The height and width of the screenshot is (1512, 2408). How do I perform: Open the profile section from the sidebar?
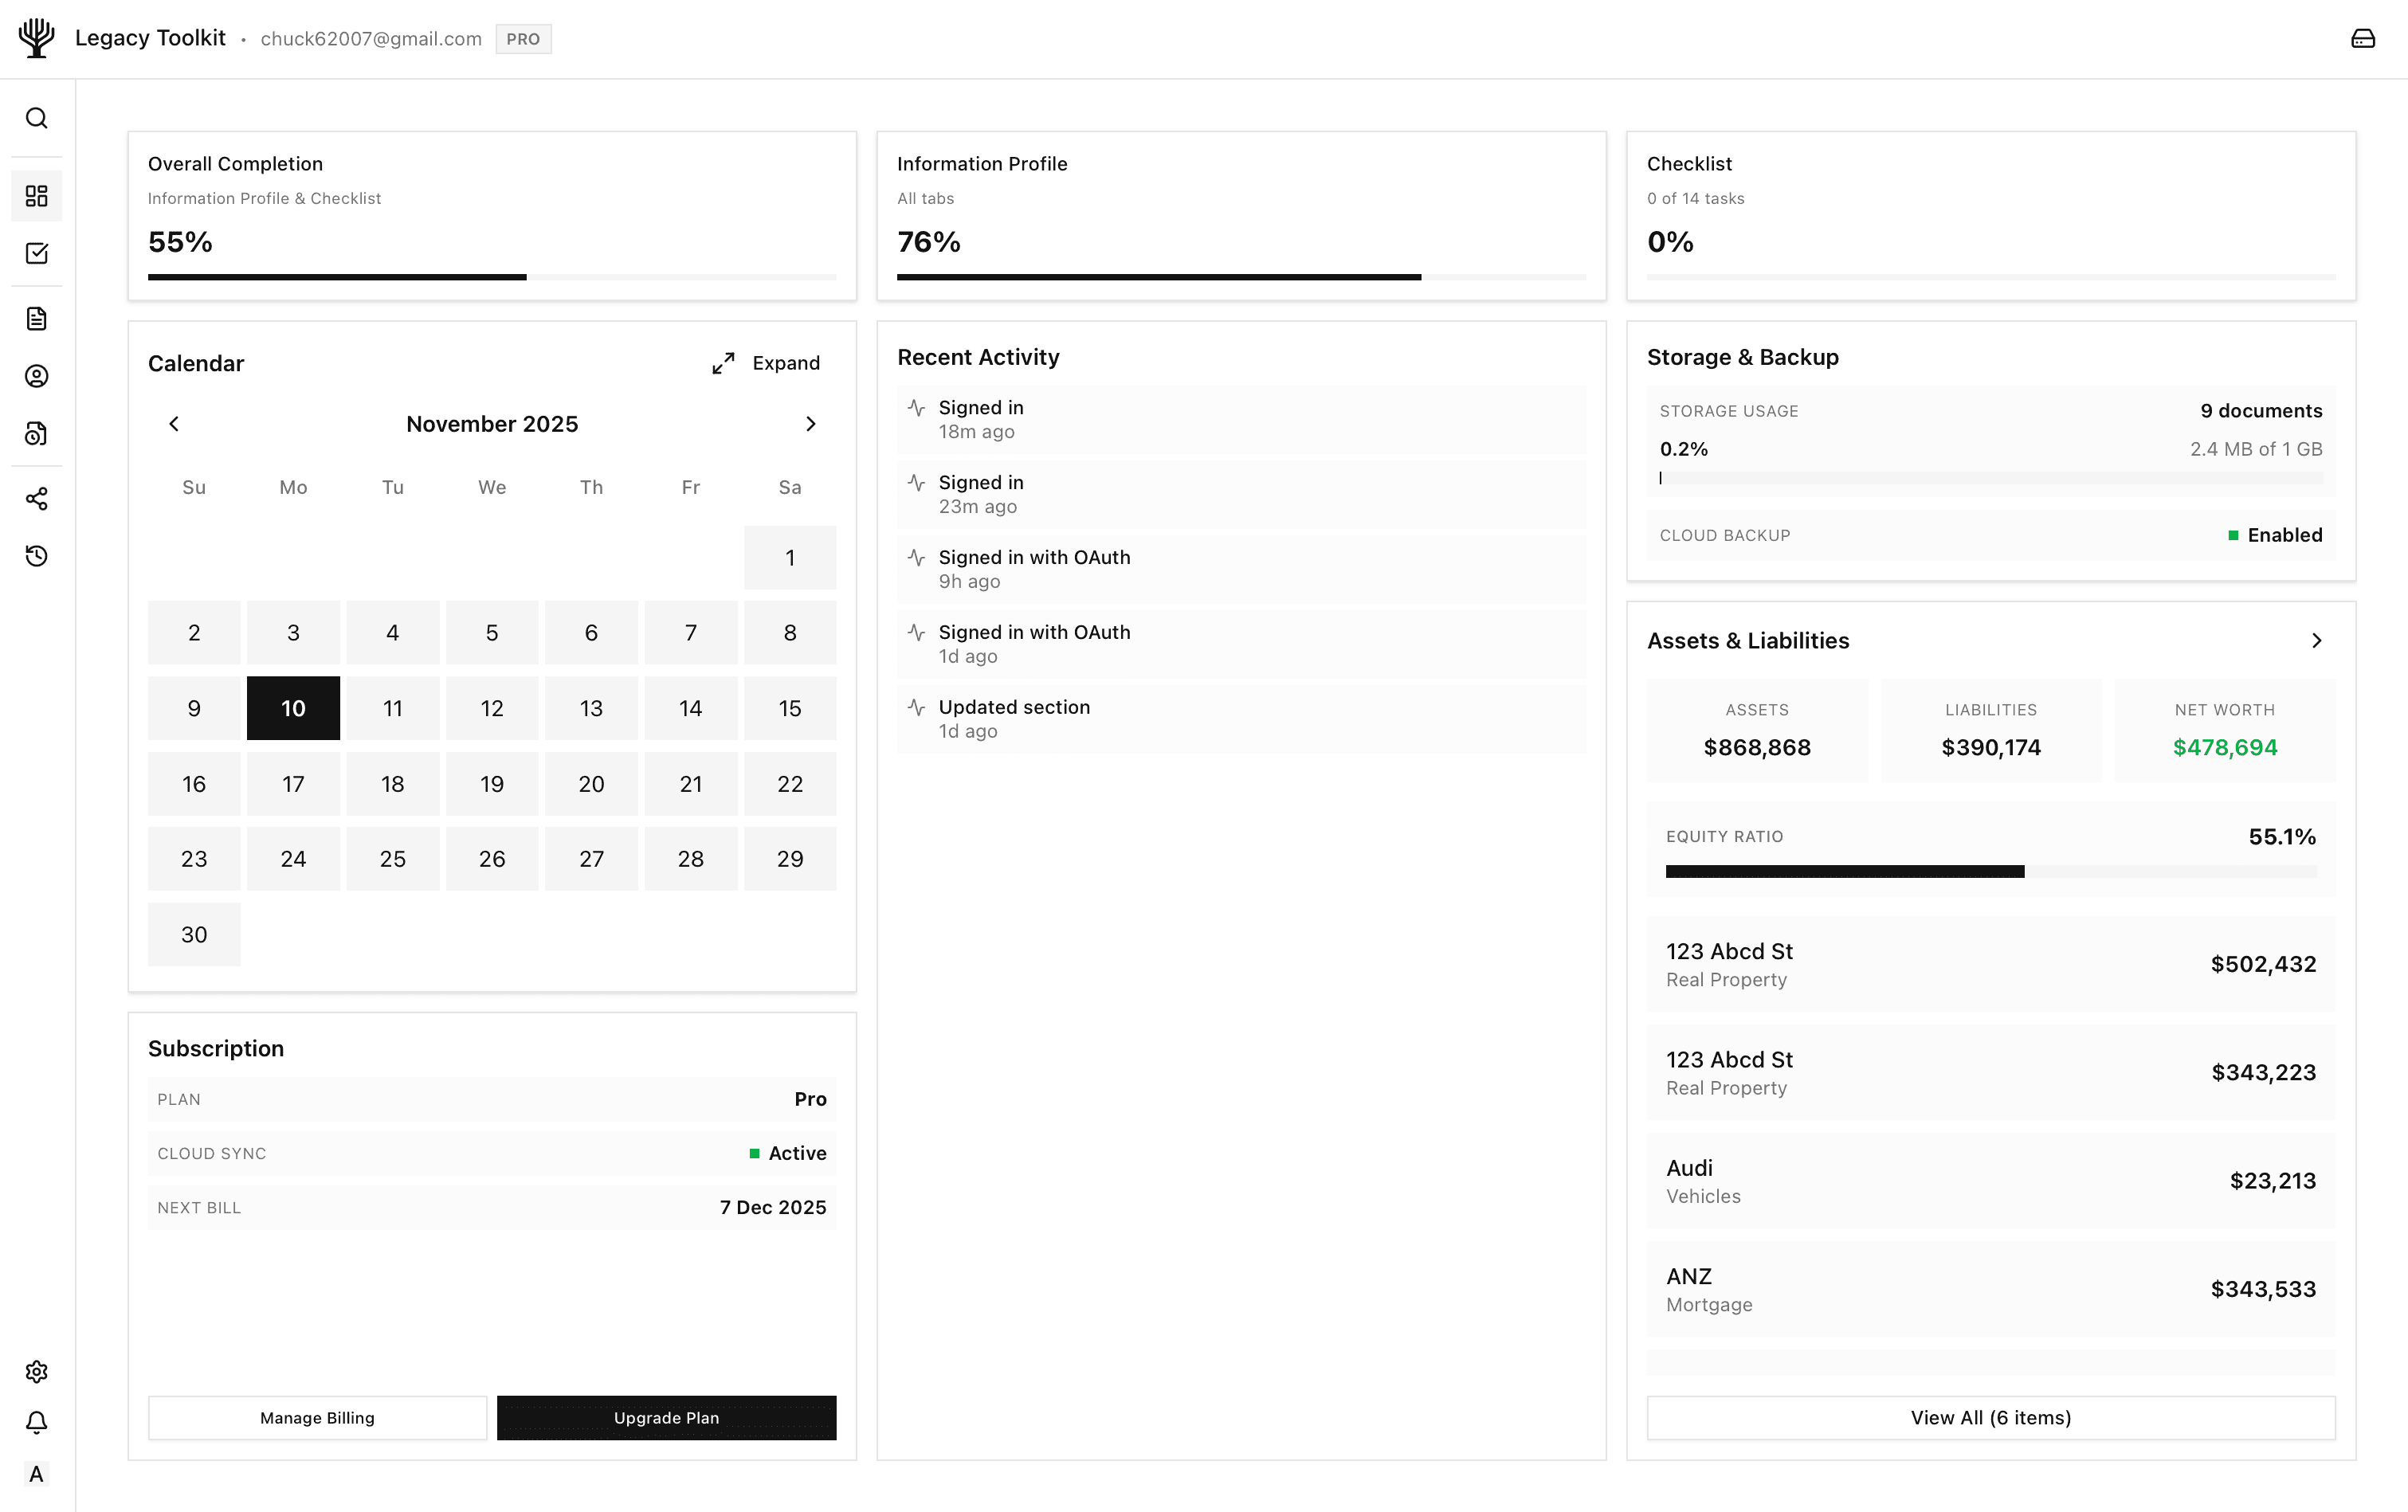[37, 375]
